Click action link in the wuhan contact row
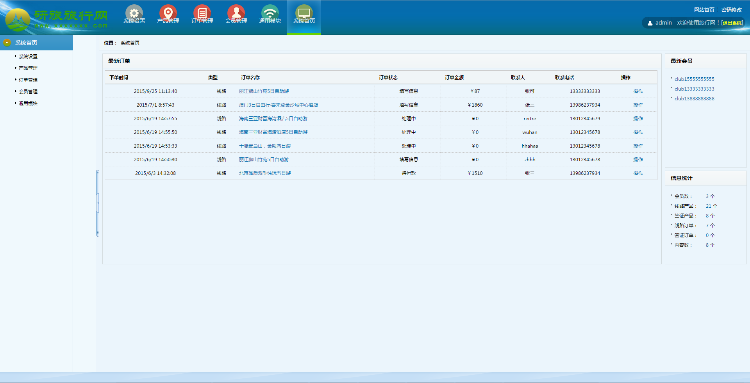 tap(638, 132)
